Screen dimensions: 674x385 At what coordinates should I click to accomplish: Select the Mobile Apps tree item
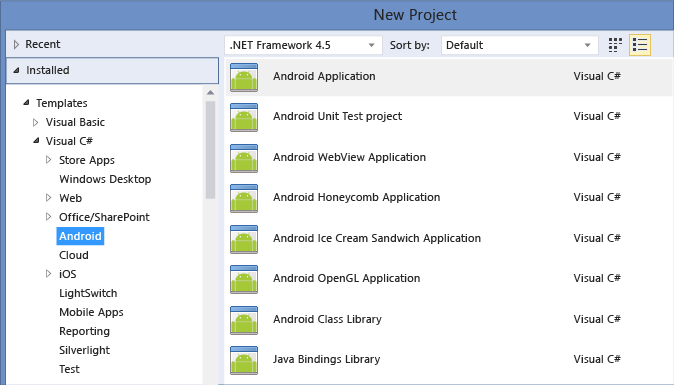pyautogui.click(x=91, y=312)
